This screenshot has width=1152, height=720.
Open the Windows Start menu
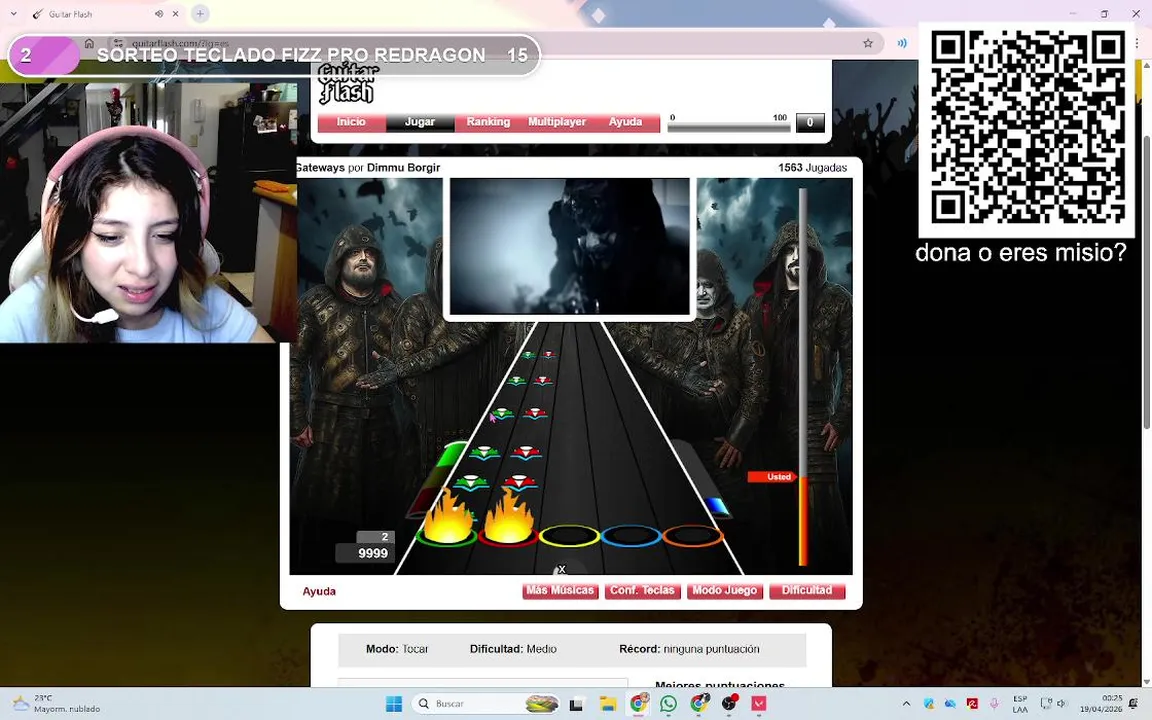click(394, 704)
